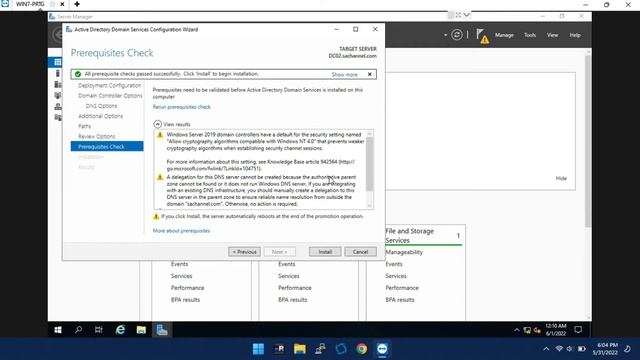Open host Windows 11 Start menu

pyautogui.click(x=258, y=349)
